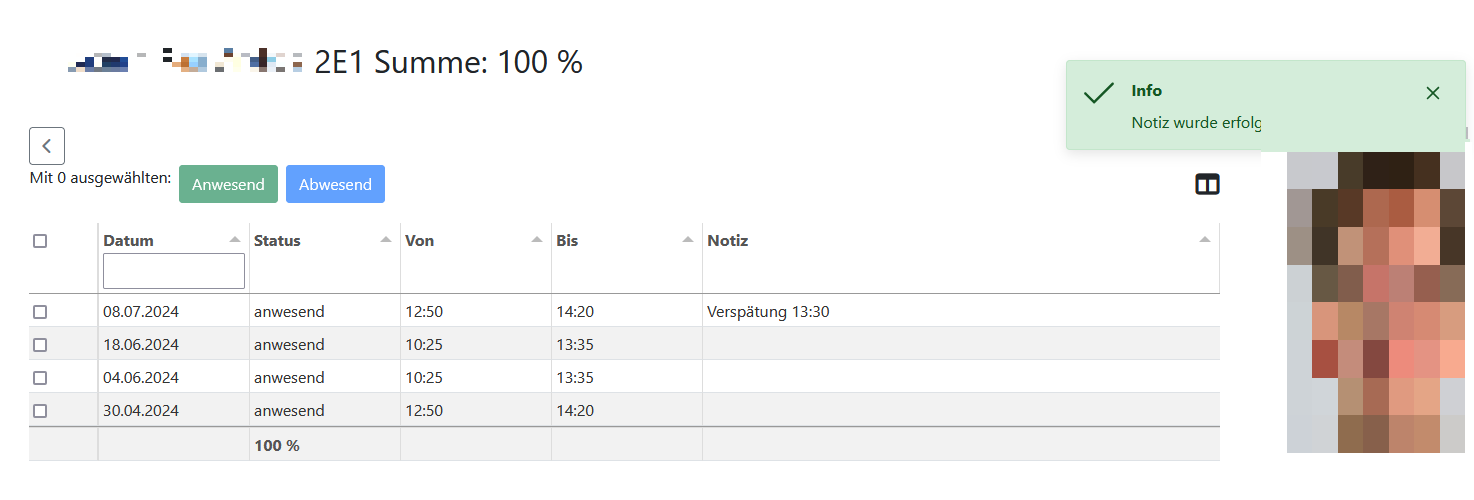Click the pixelated student photo
Viewport: 1474px width, 500px height.
pos(1376,302)
